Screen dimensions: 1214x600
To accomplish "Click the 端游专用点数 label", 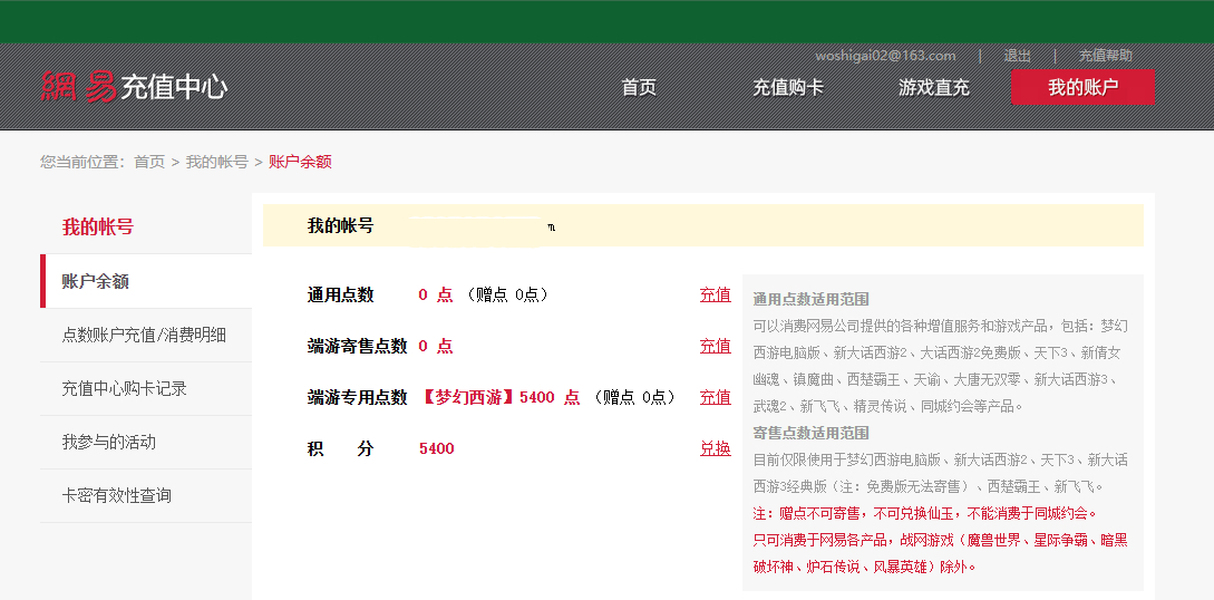I will tap(357, 397).
